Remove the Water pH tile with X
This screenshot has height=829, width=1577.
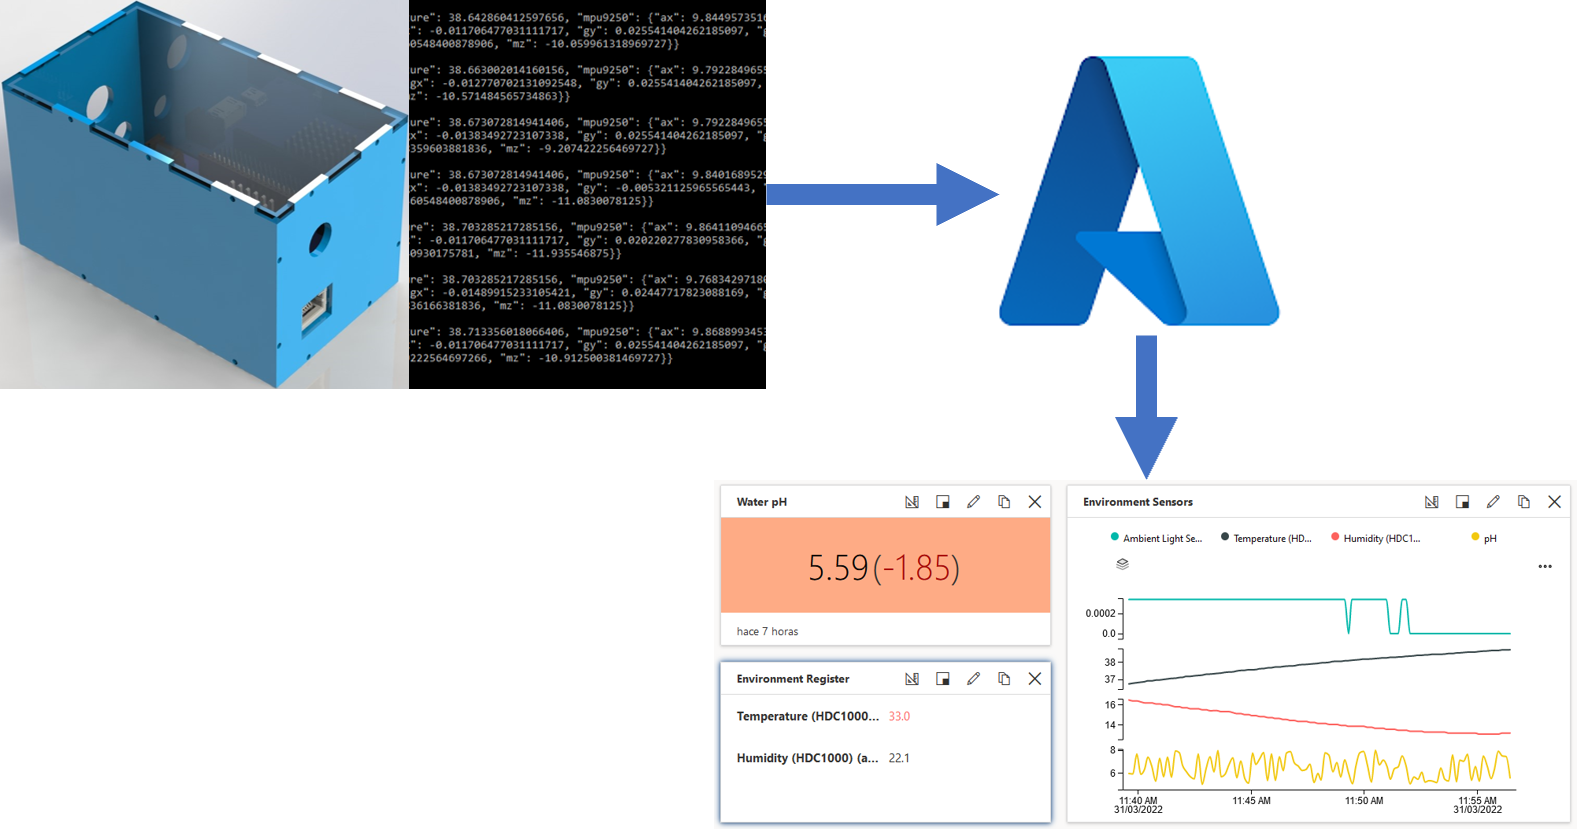tap(1035, 502)
